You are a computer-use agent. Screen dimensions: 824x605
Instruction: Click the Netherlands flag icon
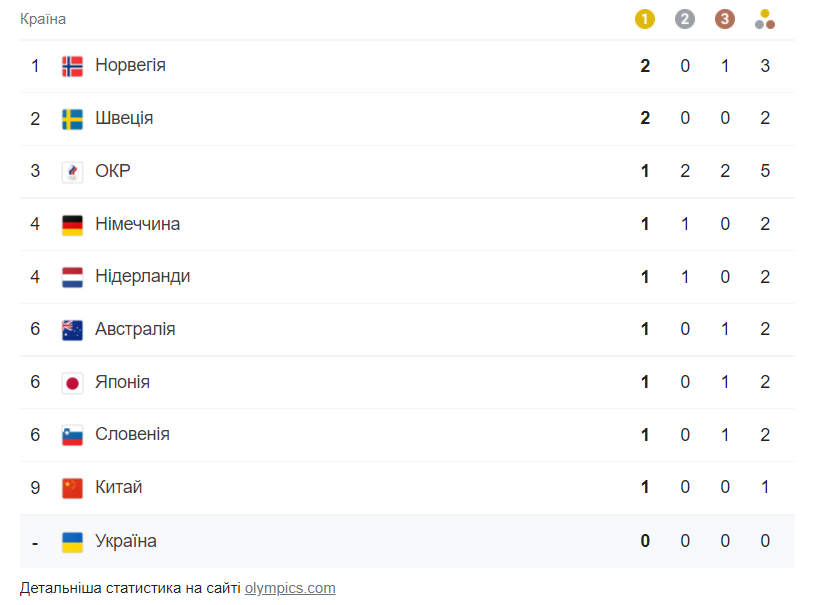pyautogui.click(x=72, y=277)
